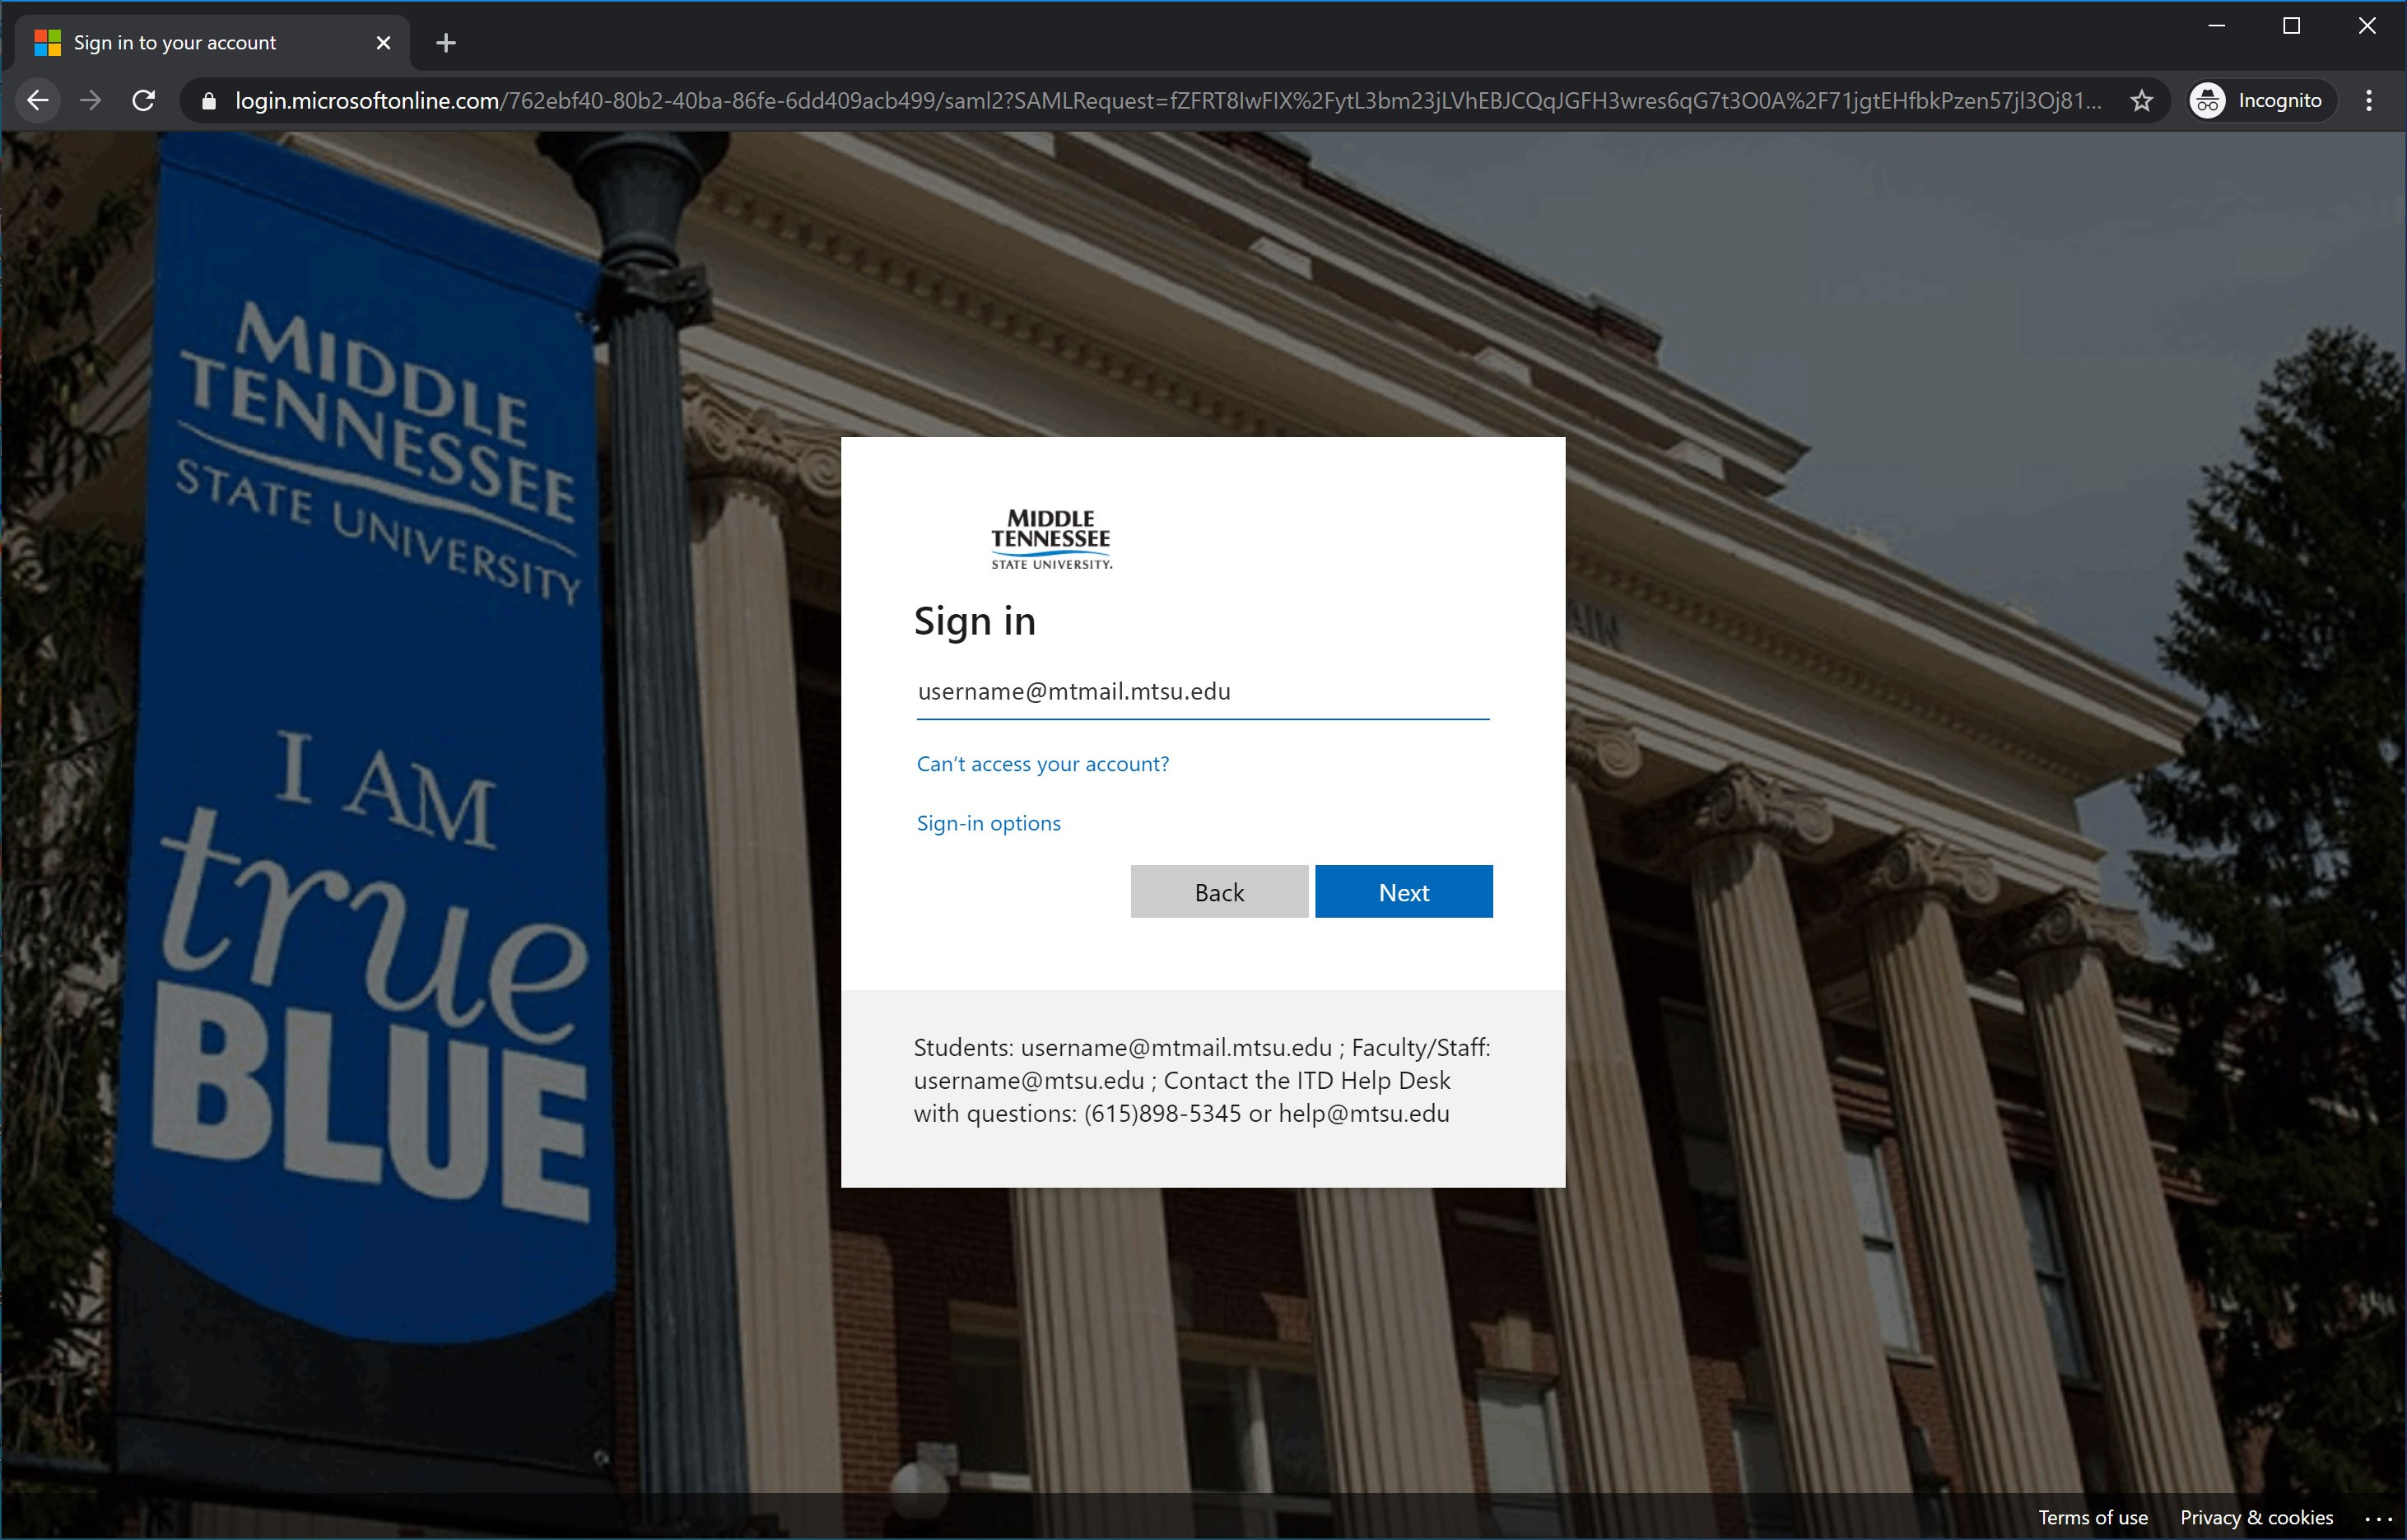Click the Next button
The image size is (2407, 1540).
click(x=1403, y=891)
